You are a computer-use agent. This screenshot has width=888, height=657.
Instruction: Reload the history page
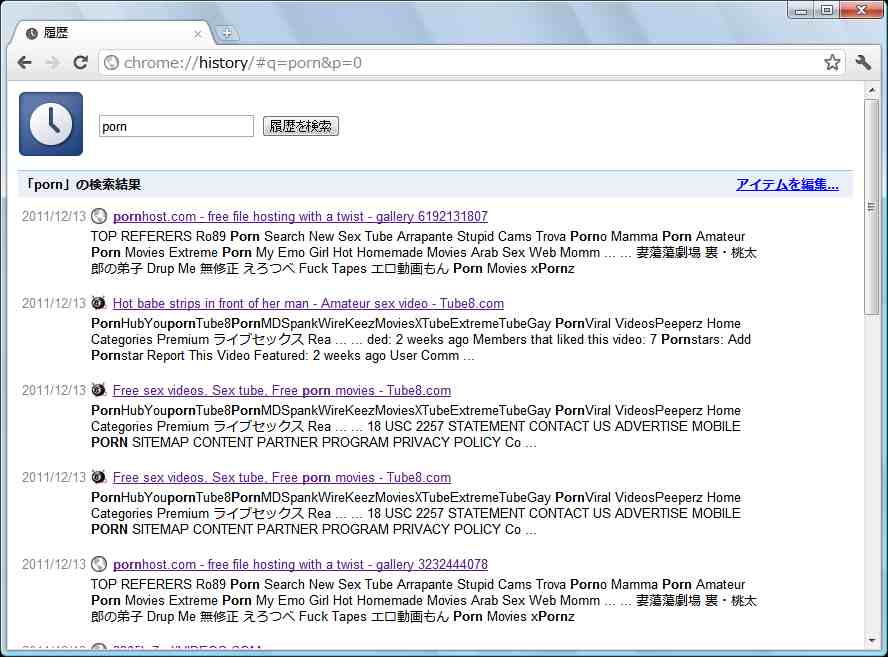tap(80, 62)
